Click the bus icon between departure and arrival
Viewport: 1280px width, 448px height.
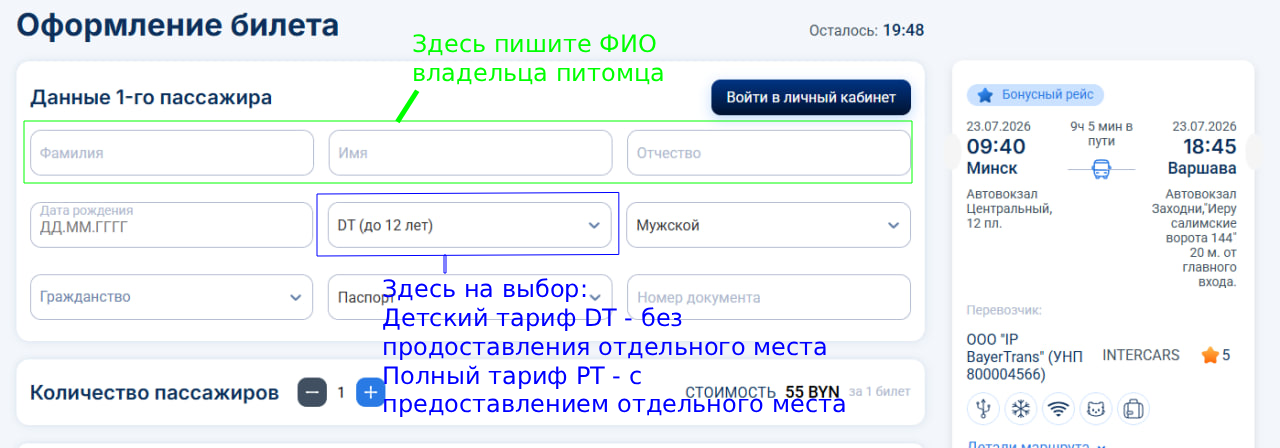pos(1101,169)
